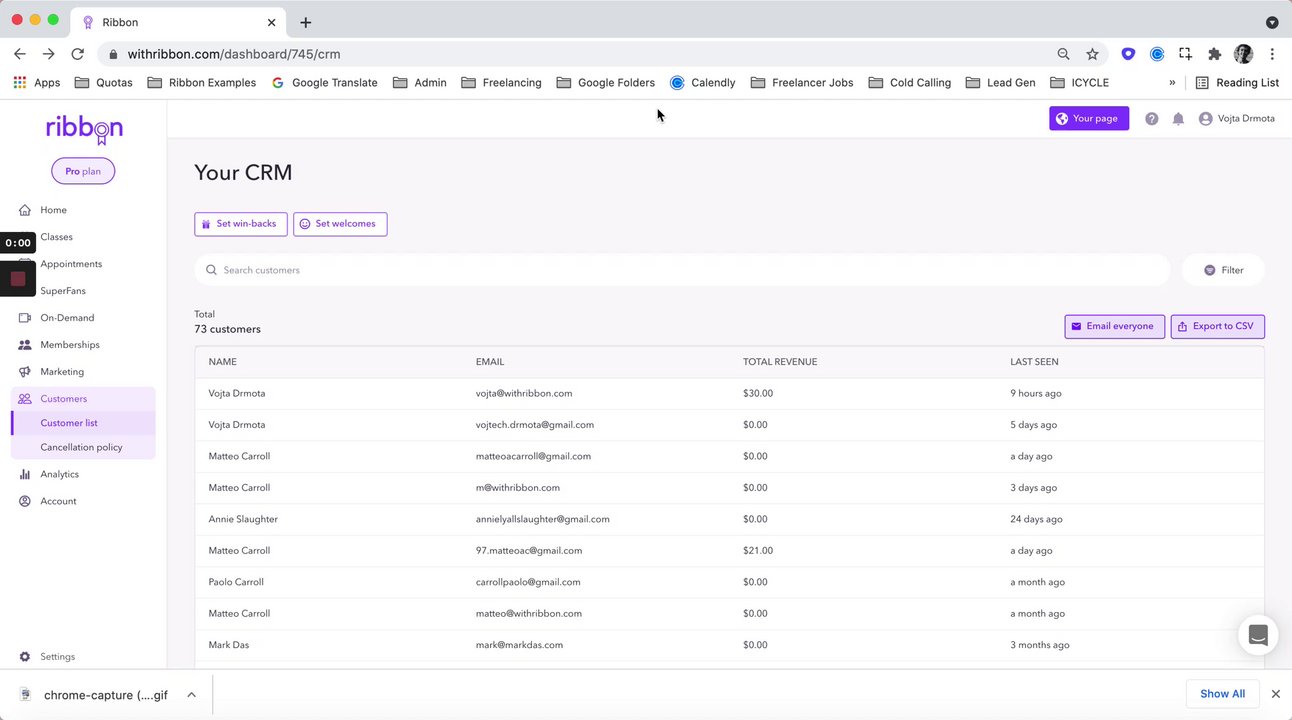Click the Search customers field
1292x720 pixels.
click(682, 270)
